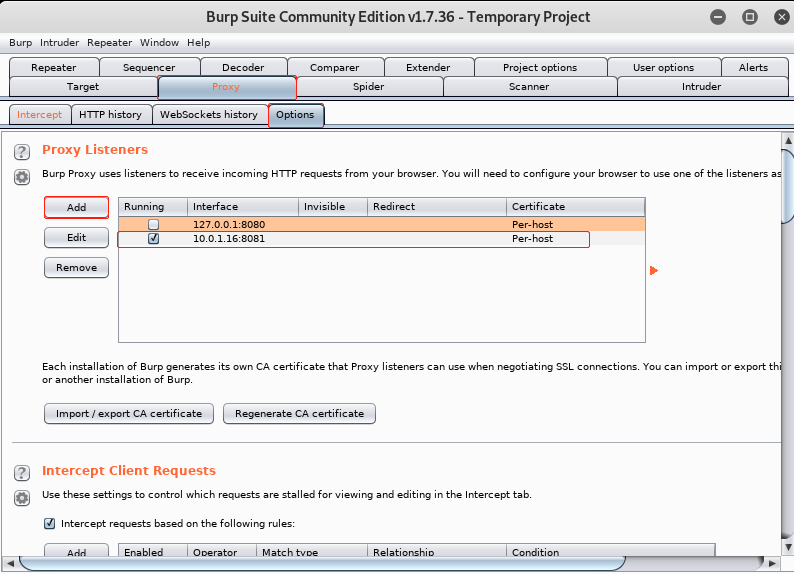
Task: Open the Decoder tab
Action: (243, 67)
